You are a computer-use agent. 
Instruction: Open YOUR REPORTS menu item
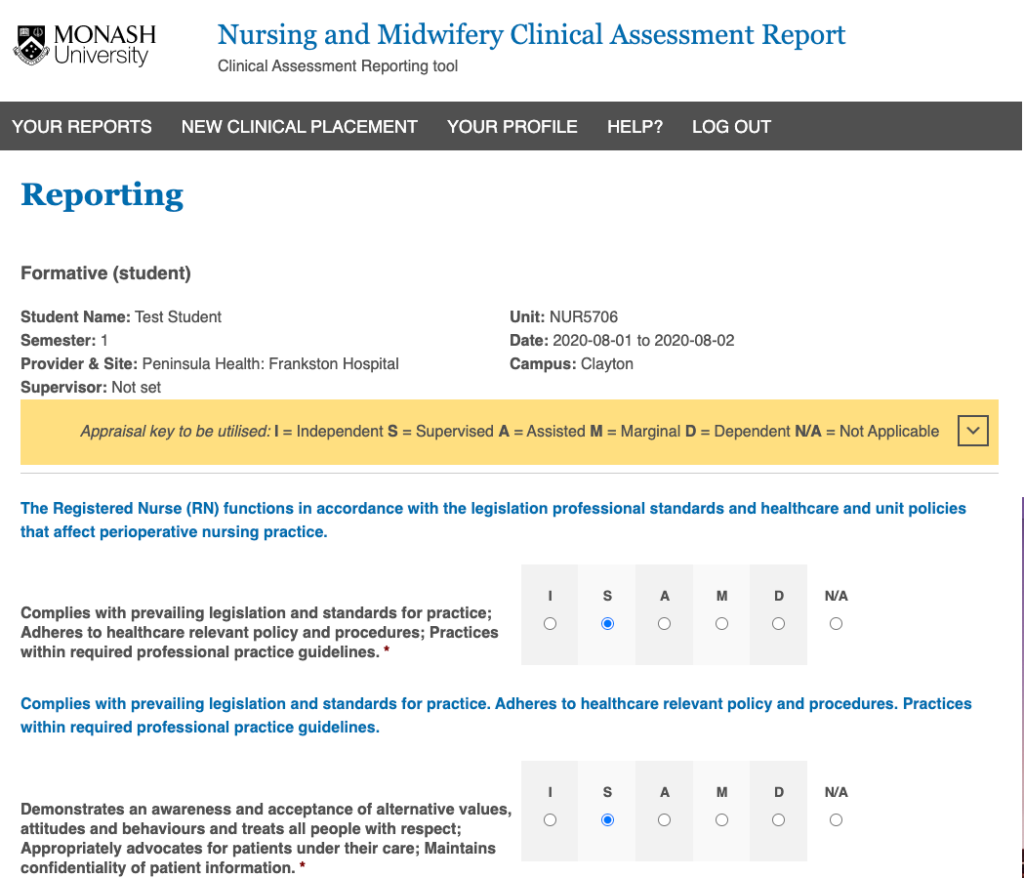pos(82,127)
